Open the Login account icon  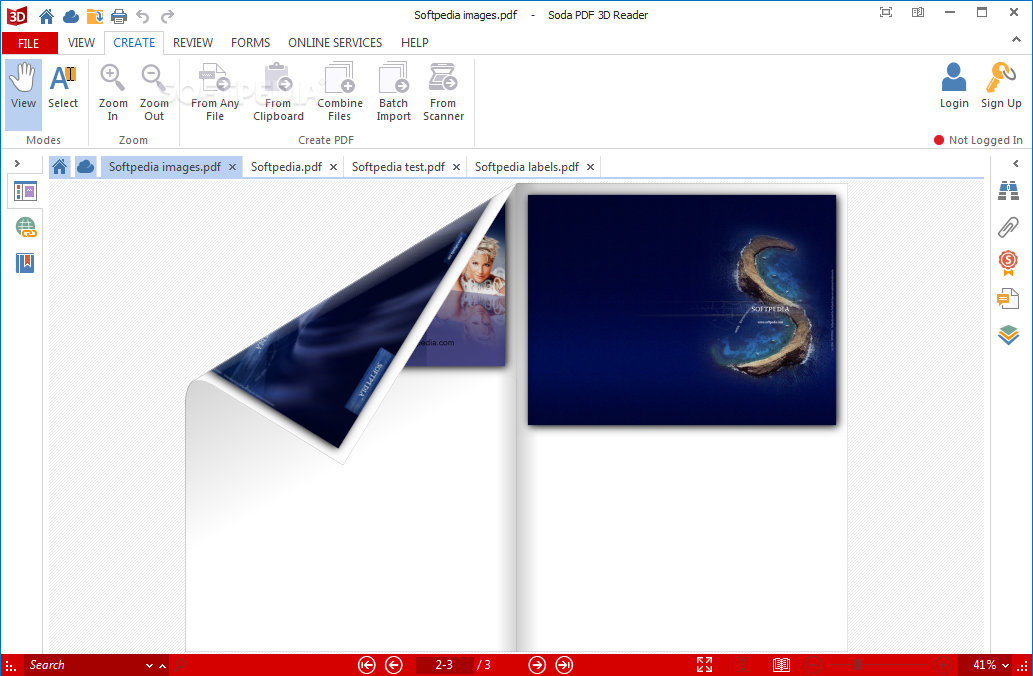(953, 86)
